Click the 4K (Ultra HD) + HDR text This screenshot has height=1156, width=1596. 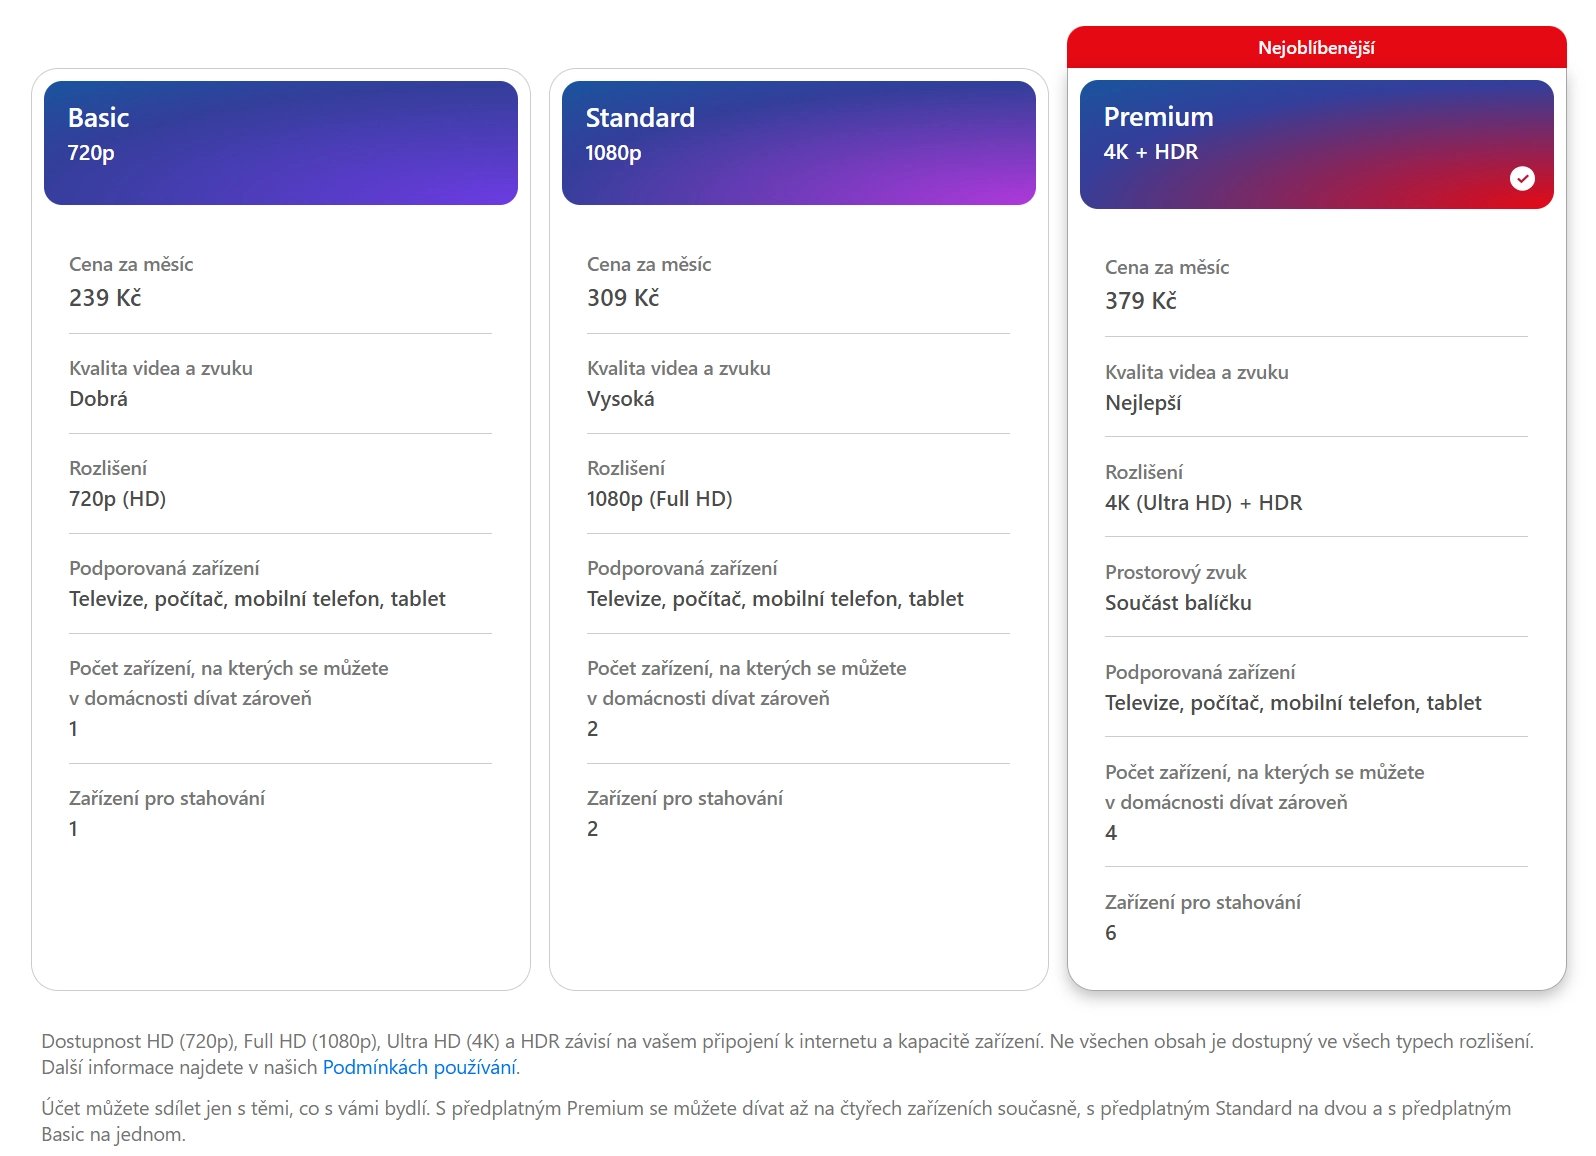coord(1203,503)
